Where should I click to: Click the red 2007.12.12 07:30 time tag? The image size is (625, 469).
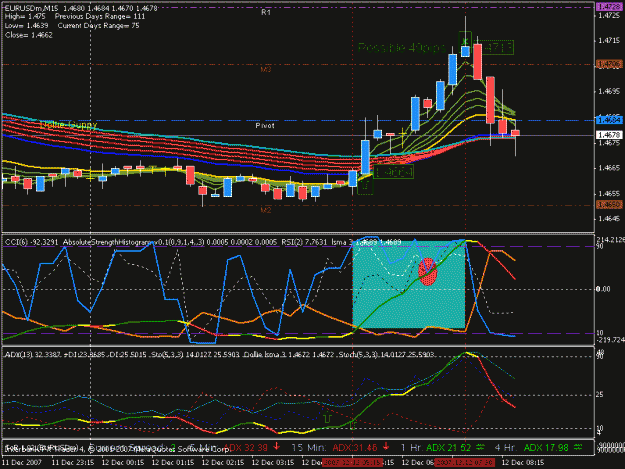(x=465, y=463)
